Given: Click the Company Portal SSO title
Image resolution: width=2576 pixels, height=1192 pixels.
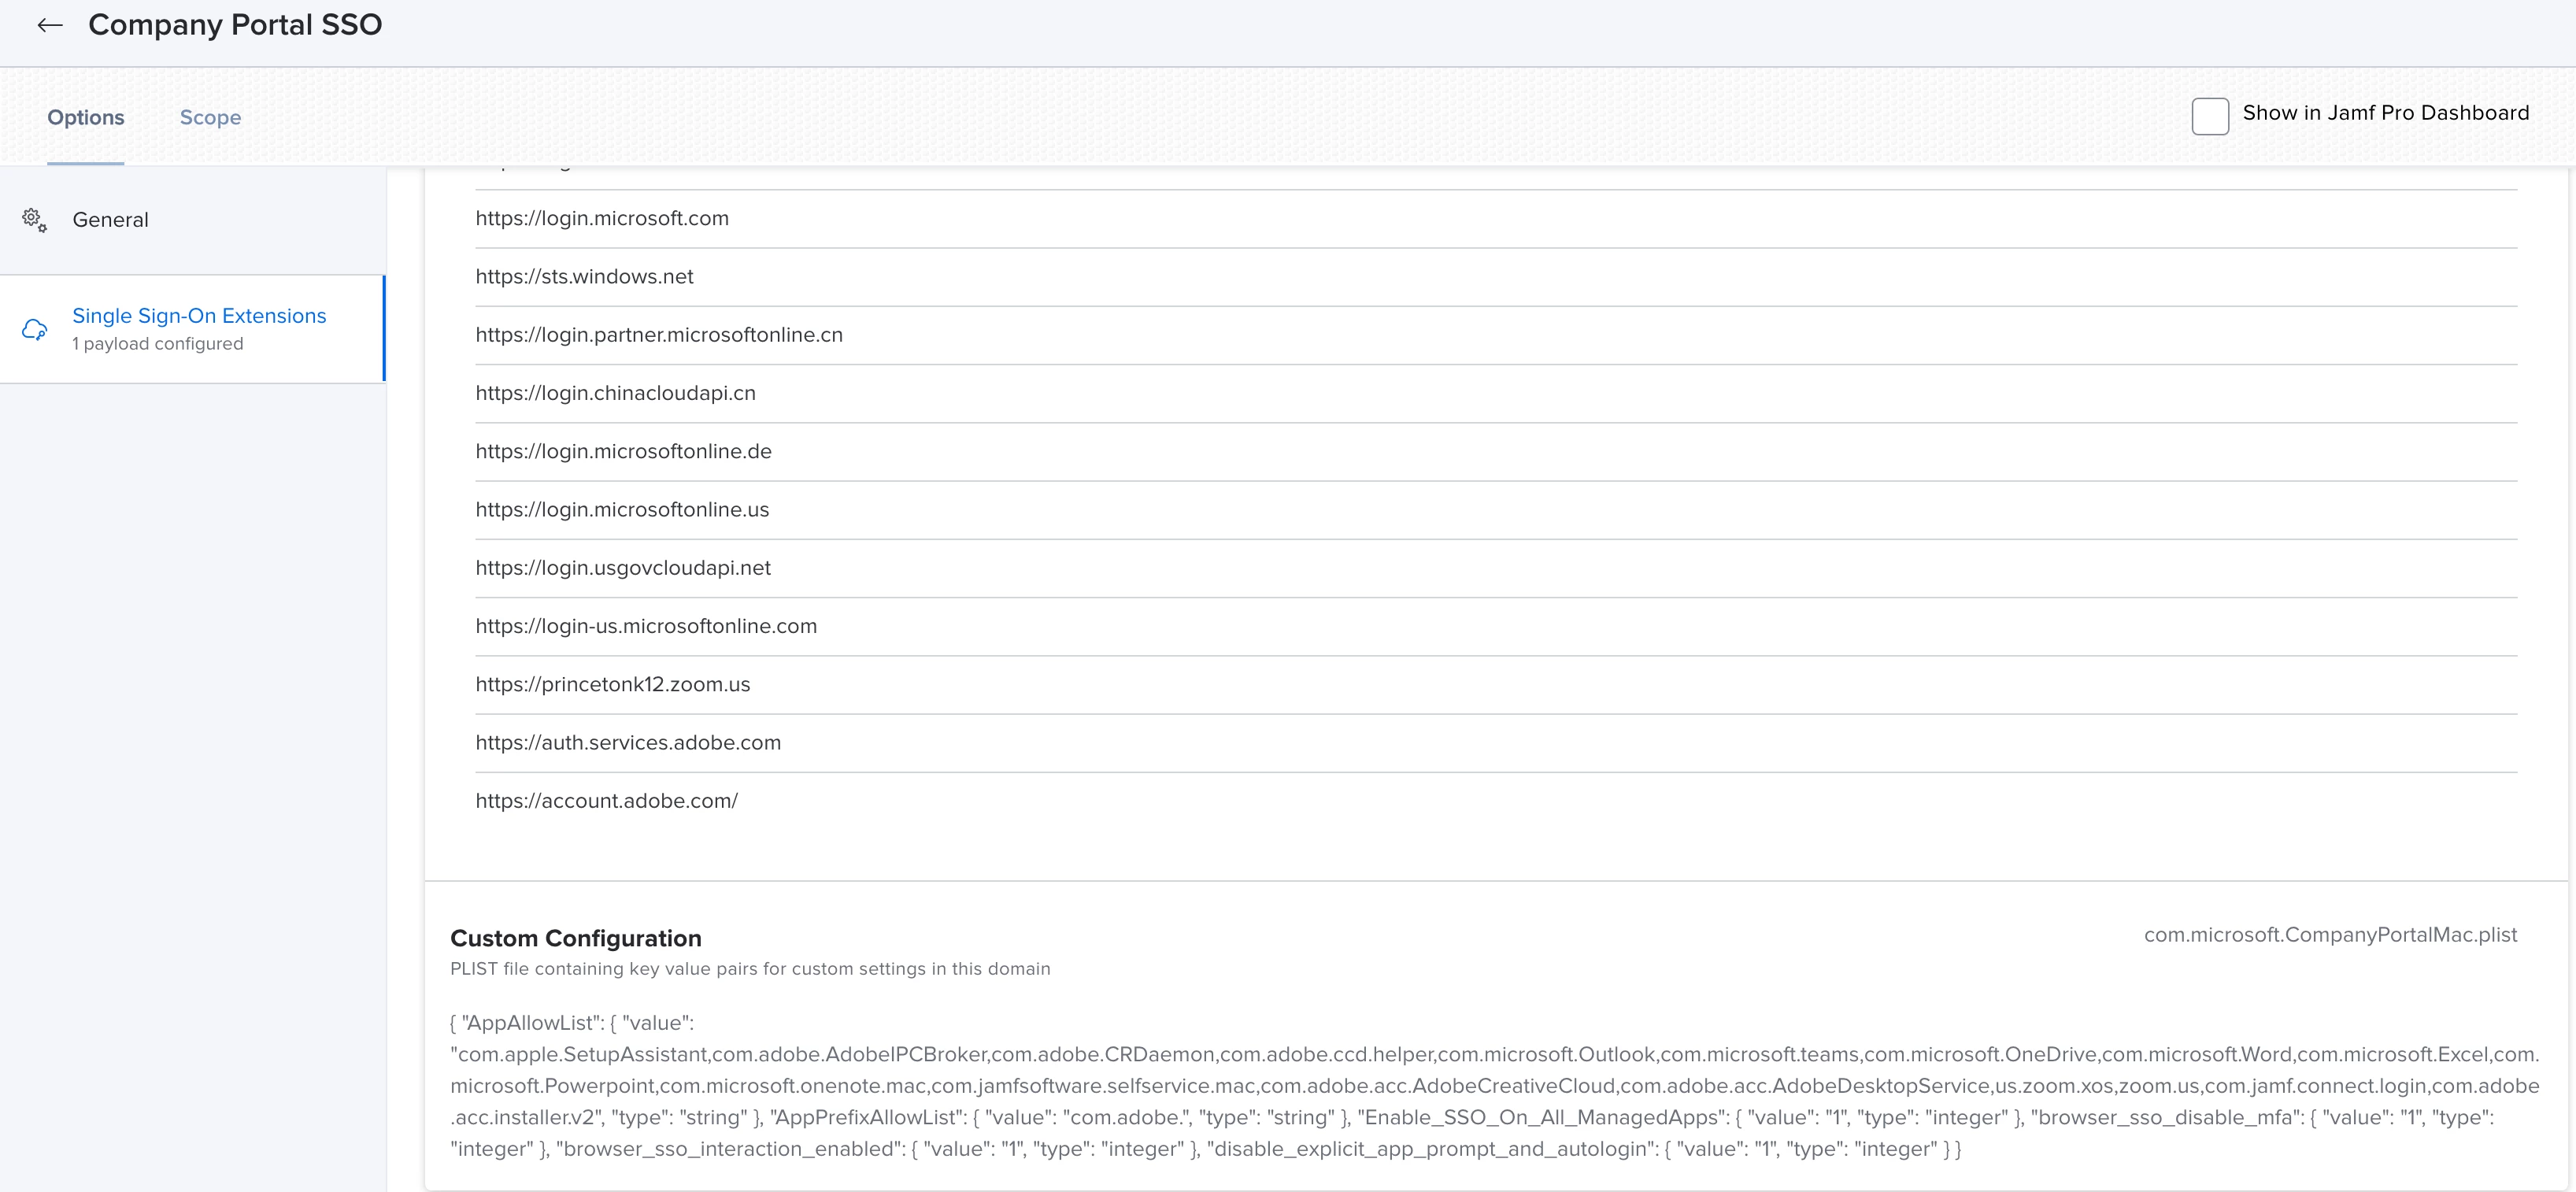Looking at the screenshot, I should click(x=235, y=25).
